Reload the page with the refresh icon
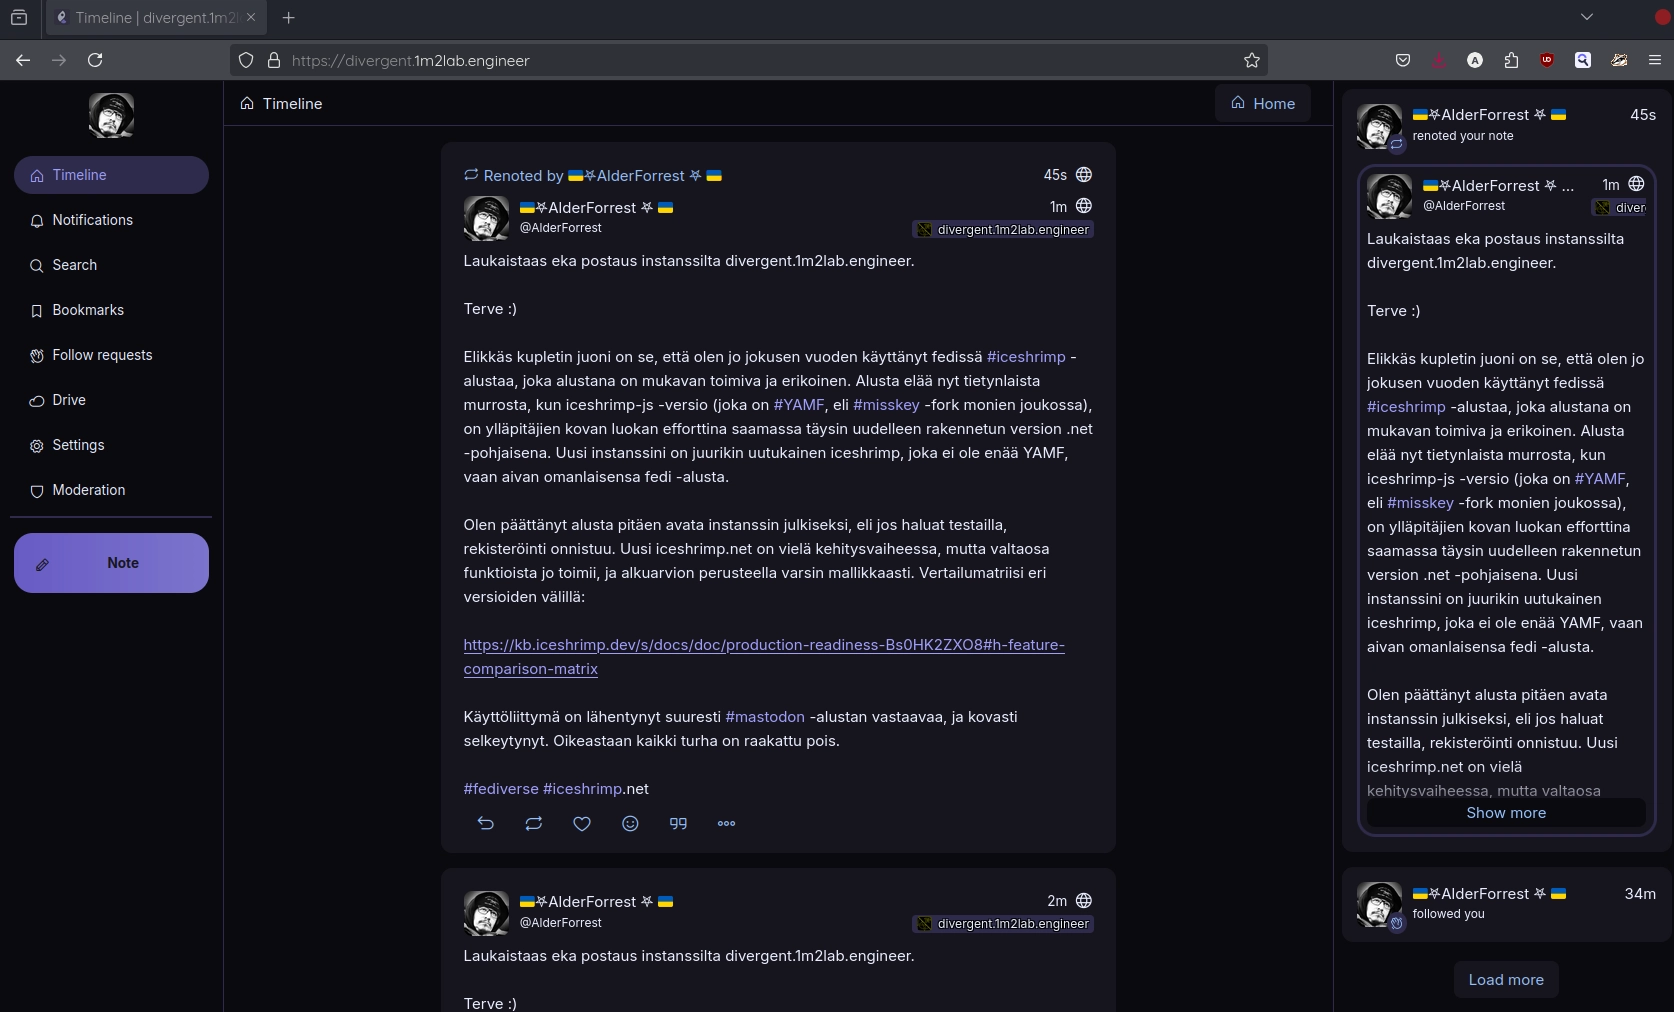This screenshot has width=1674, height=1012. [95, 60]
